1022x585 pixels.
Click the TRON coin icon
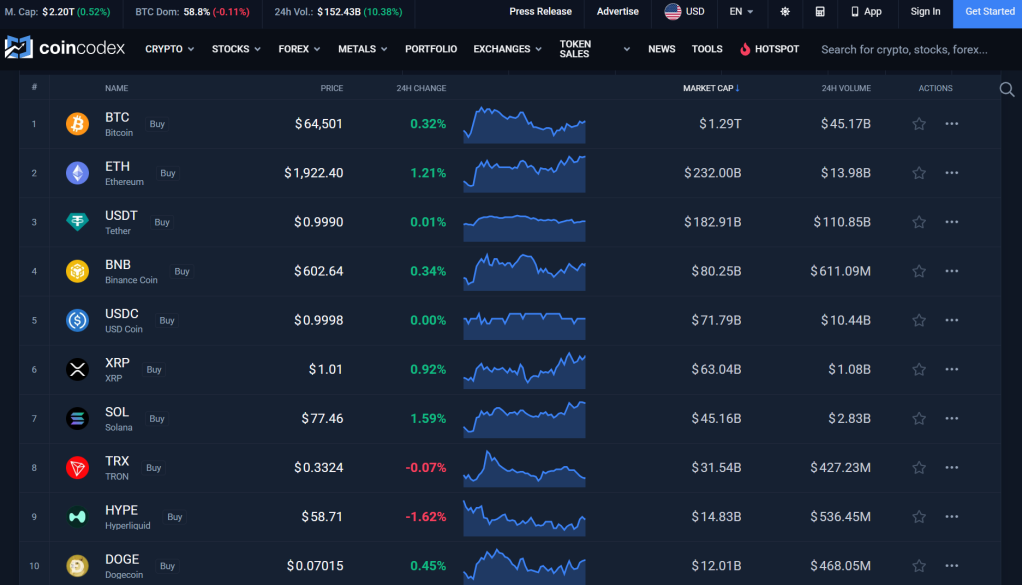coord(77,468)
